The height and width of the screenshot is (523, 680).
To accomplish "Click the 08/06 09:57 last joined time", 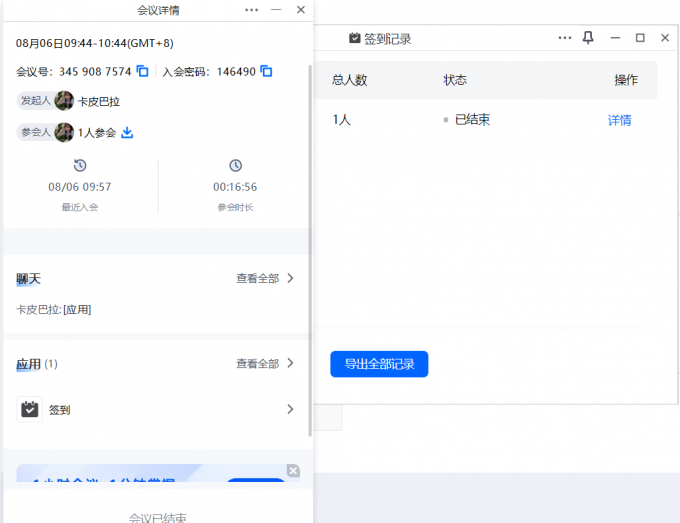I will pos(80,187).
